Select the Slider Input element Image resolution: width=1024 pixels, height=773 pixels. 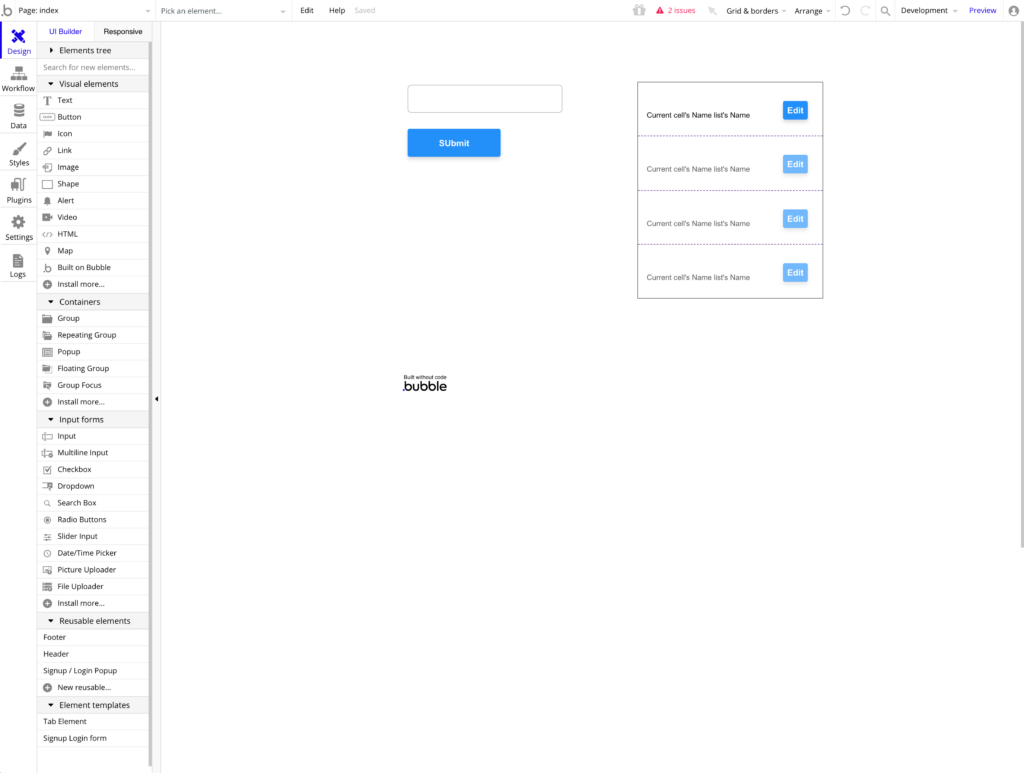point(77,536)
